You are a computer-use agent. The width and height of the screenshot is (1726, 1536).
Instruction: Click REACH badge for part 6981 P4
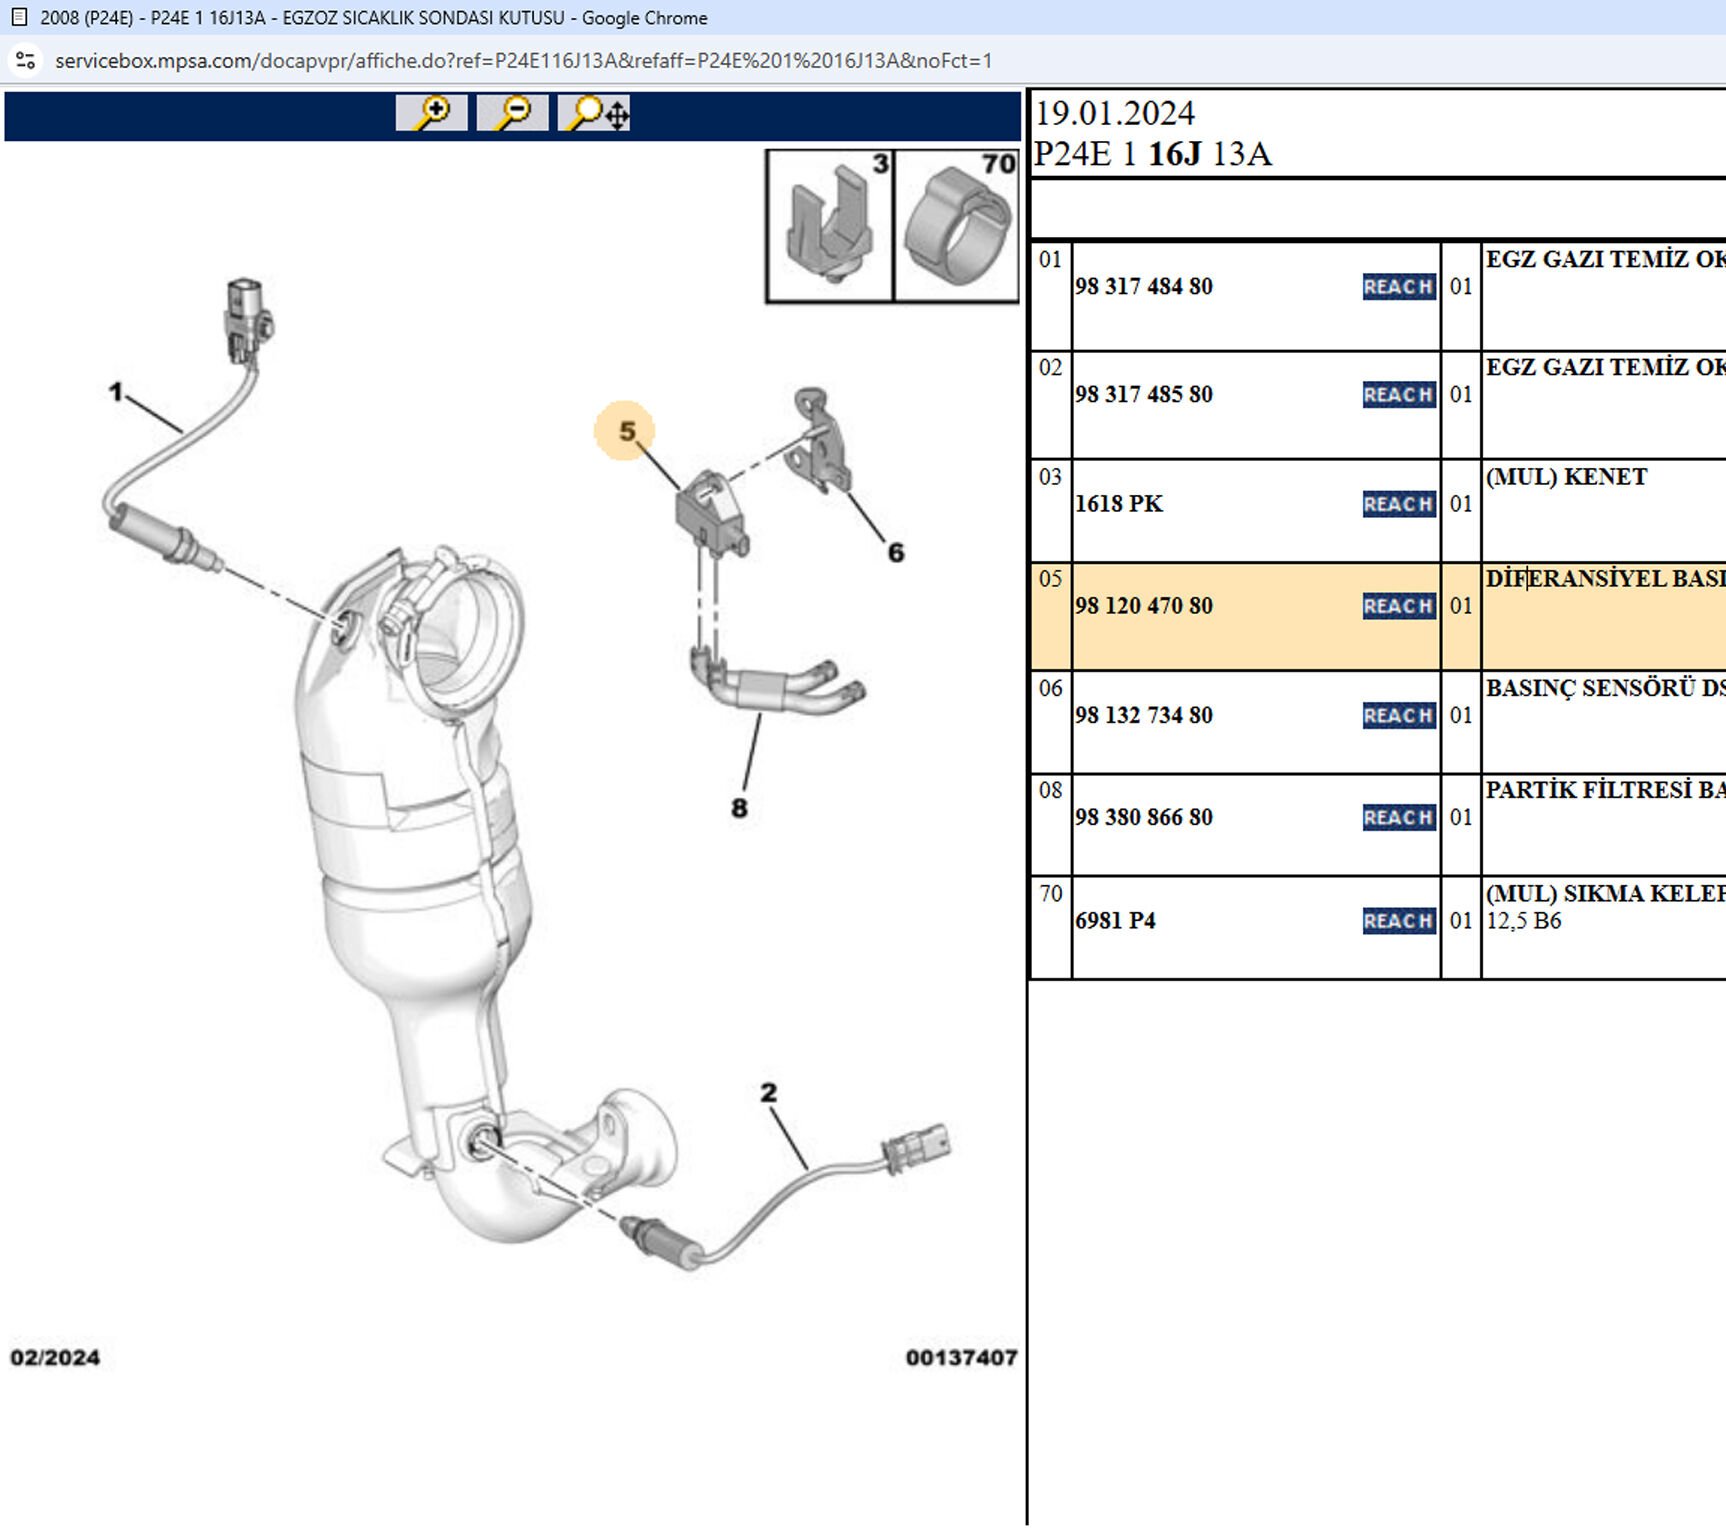[1398, 921]
